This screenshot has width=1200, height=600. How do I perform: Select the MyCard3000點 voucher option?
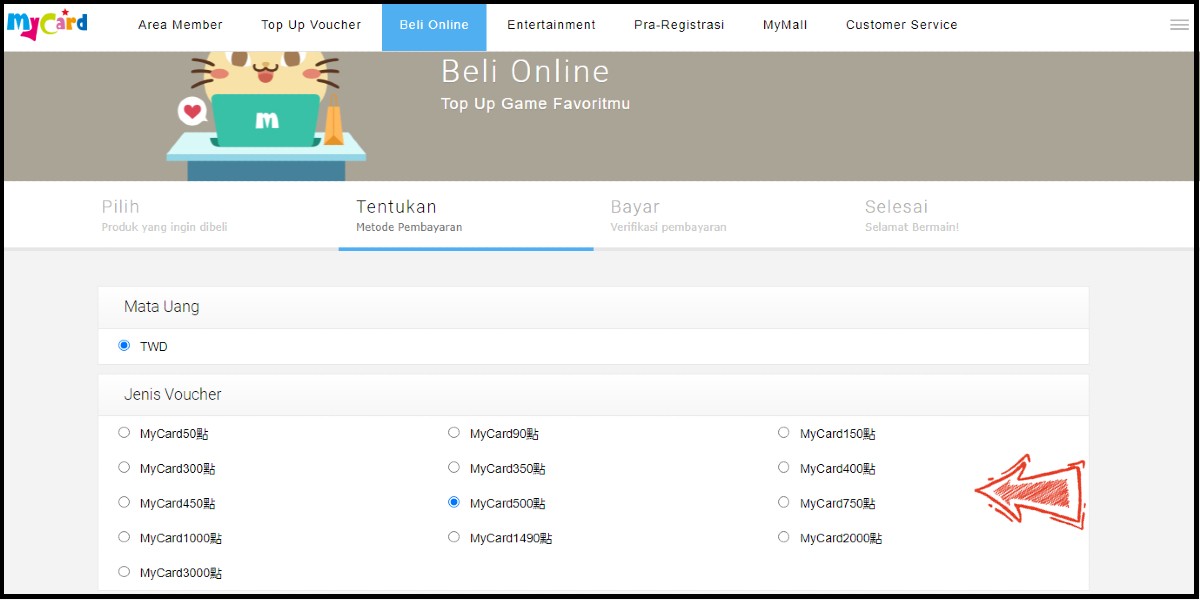[x=124, y=572]
